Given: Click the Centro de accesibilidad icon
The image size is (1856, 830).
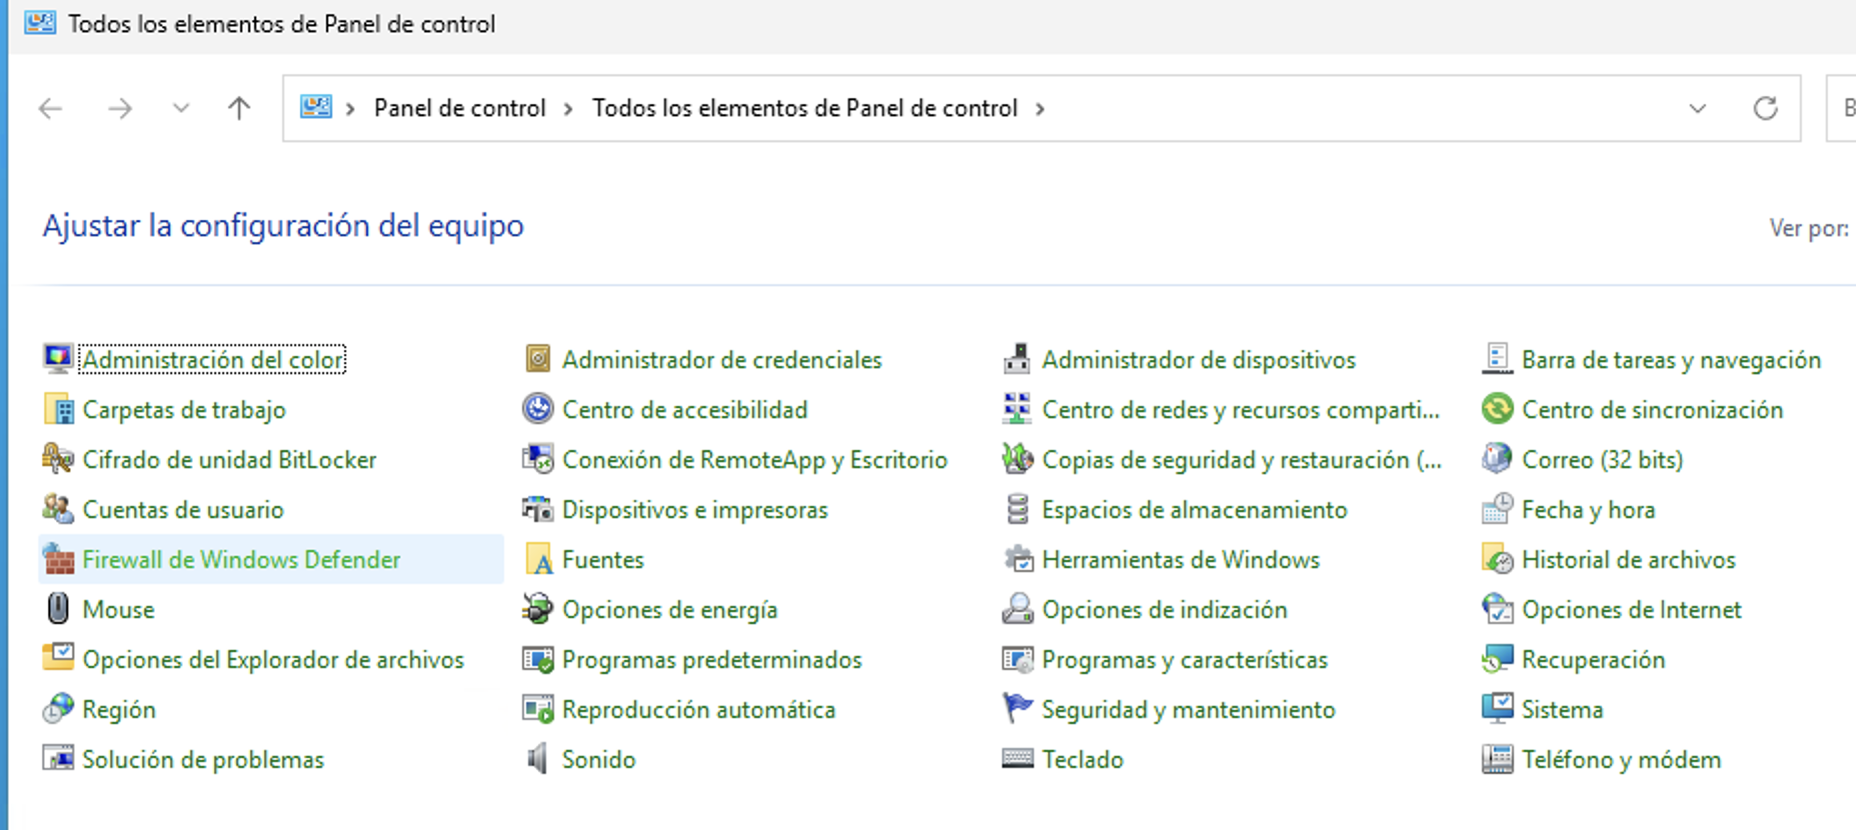Looking at the screenshot, I should 538,409.
